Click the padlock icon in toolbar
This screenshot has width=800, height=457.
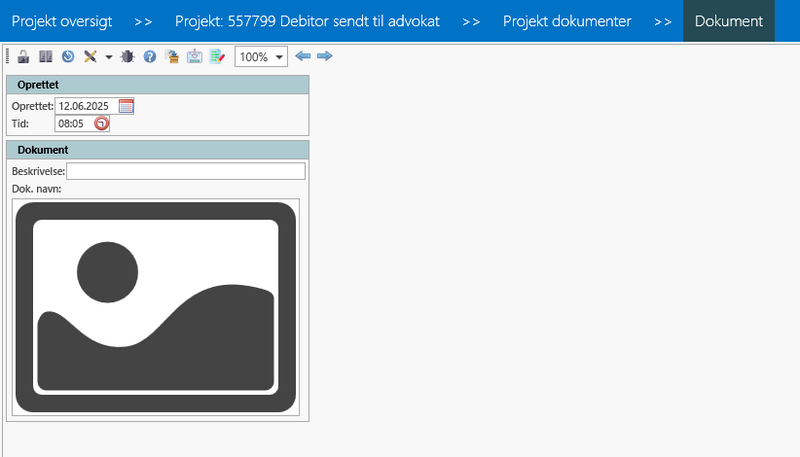(23, 57)
